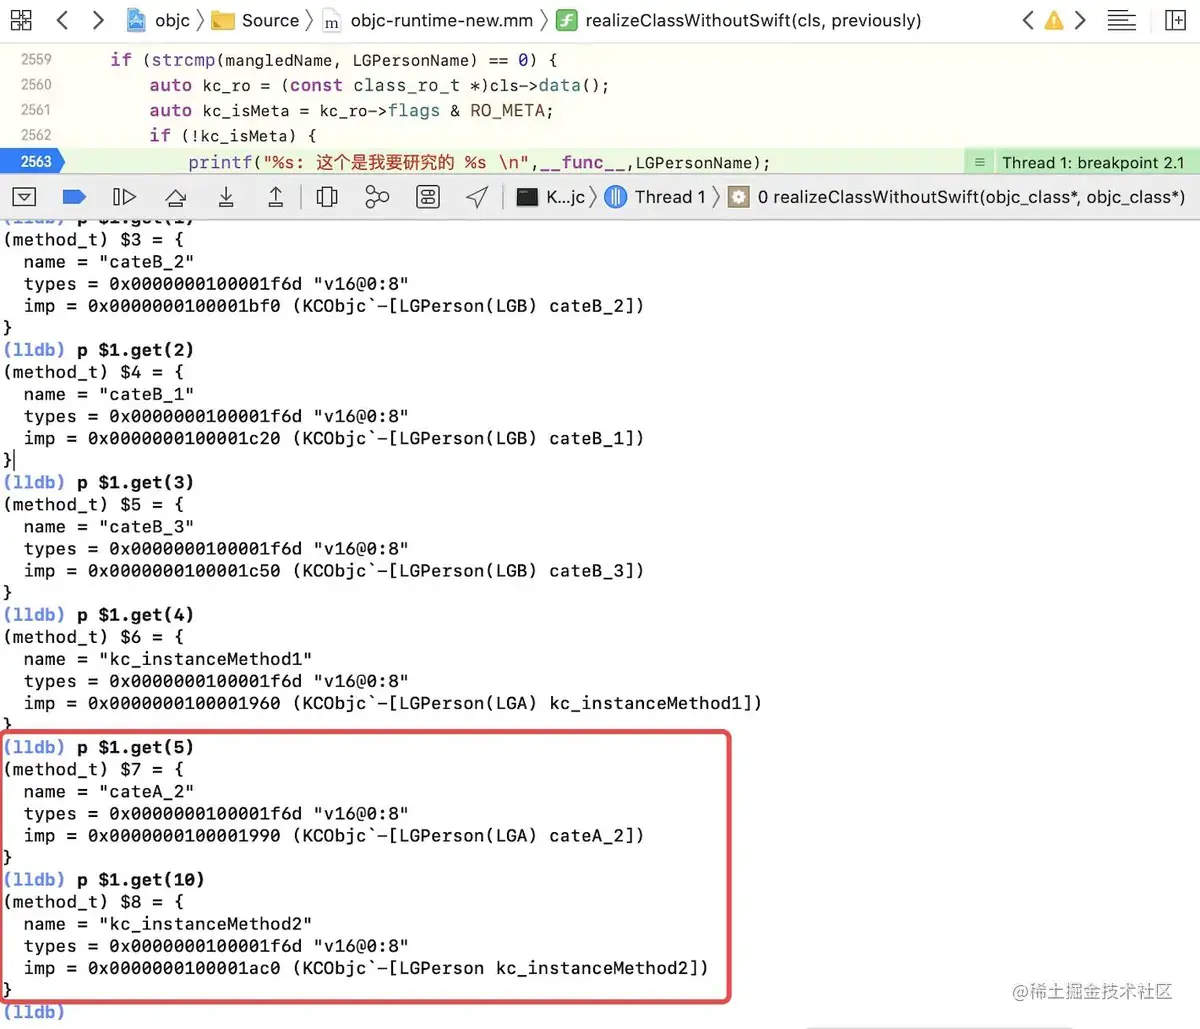Click console line name = "kc_instanceMethod1"

(168, 659)
